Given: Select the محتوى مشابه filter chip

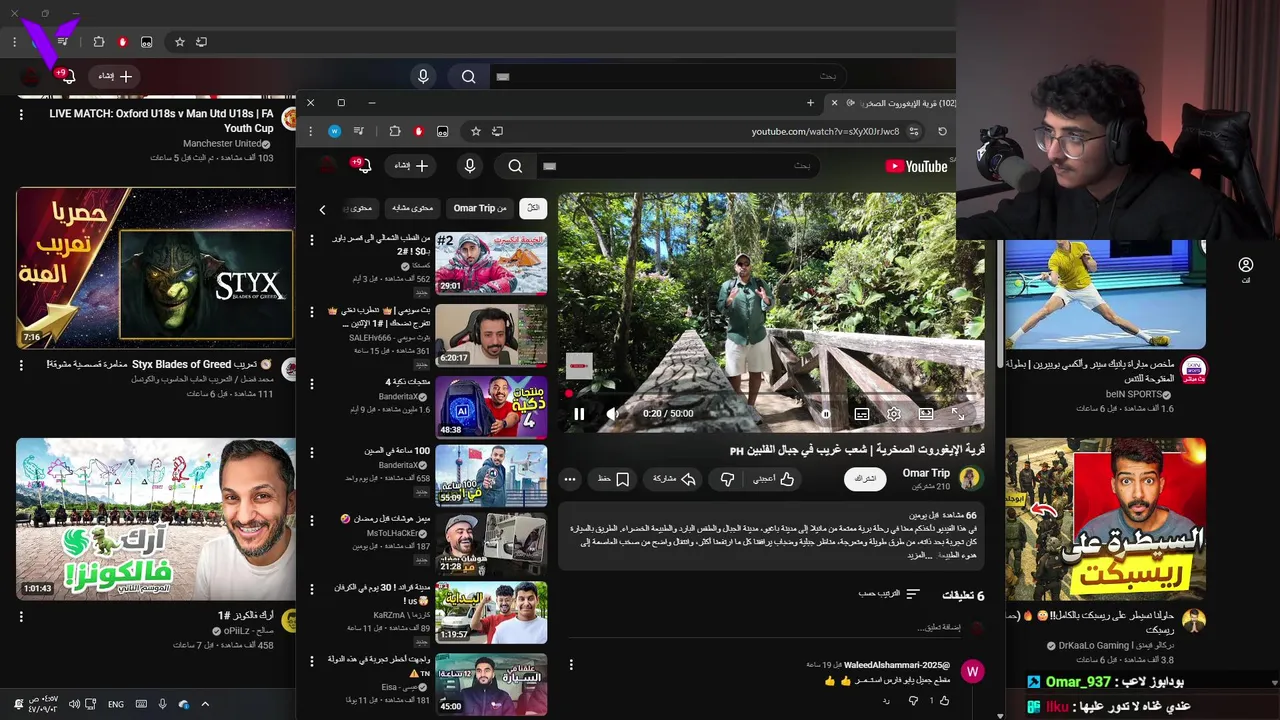Looking at the screenshot, I should click(413, 208).
